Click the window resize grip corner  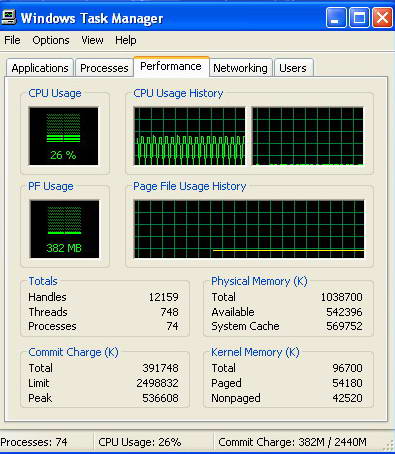tap(389, 446)
